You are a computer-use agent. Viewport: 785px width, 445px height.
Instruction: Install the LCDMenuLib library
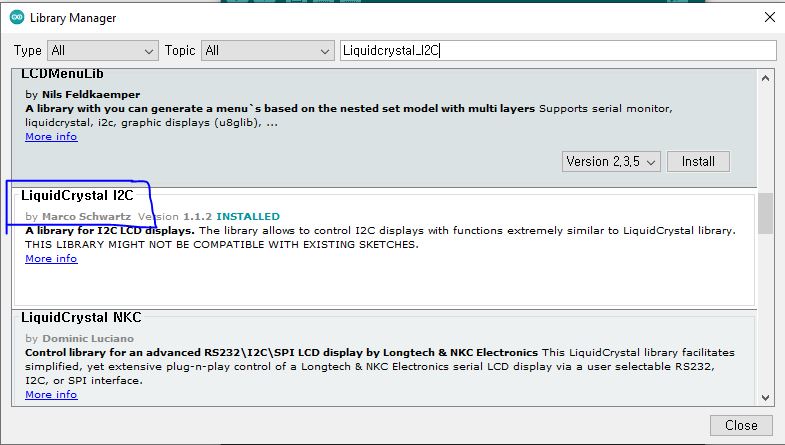point(698,162)
